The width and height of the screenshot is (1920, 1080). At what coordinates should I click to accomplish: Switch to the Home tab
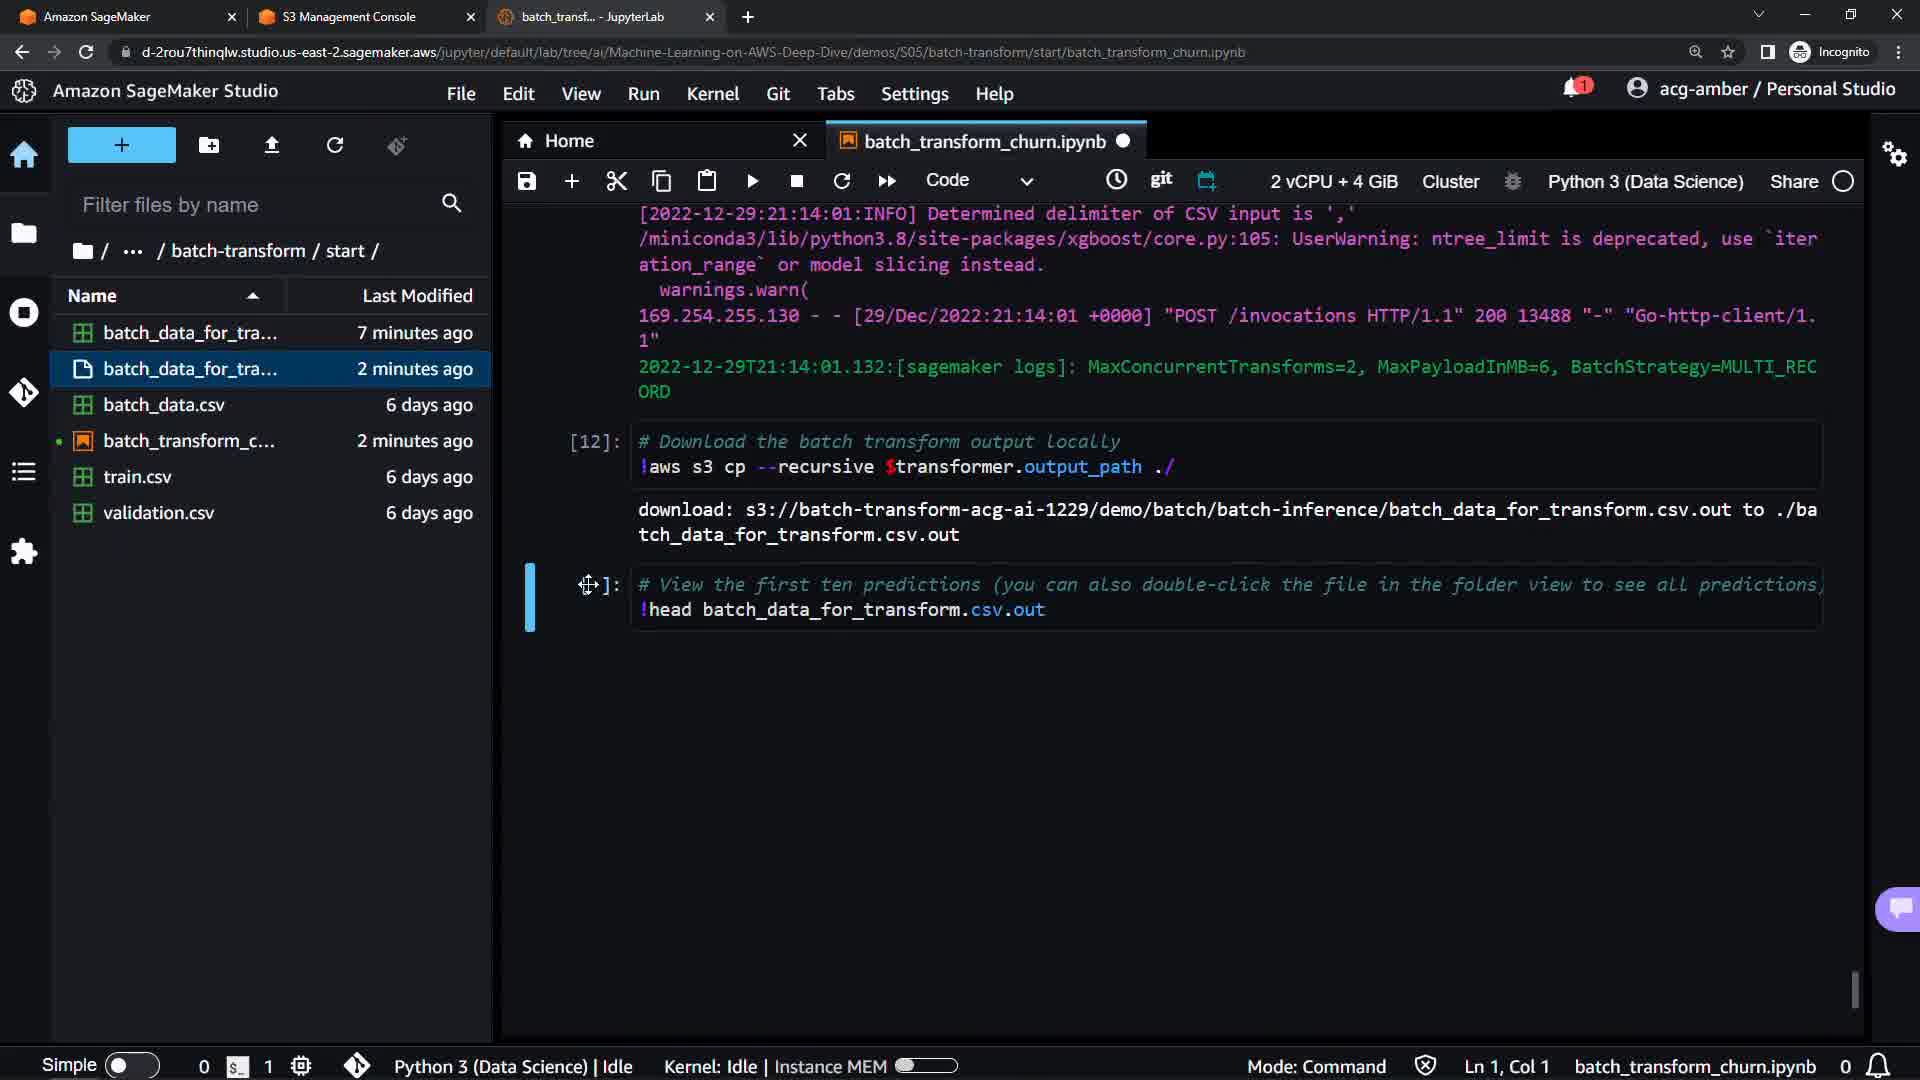pos(568,141)
